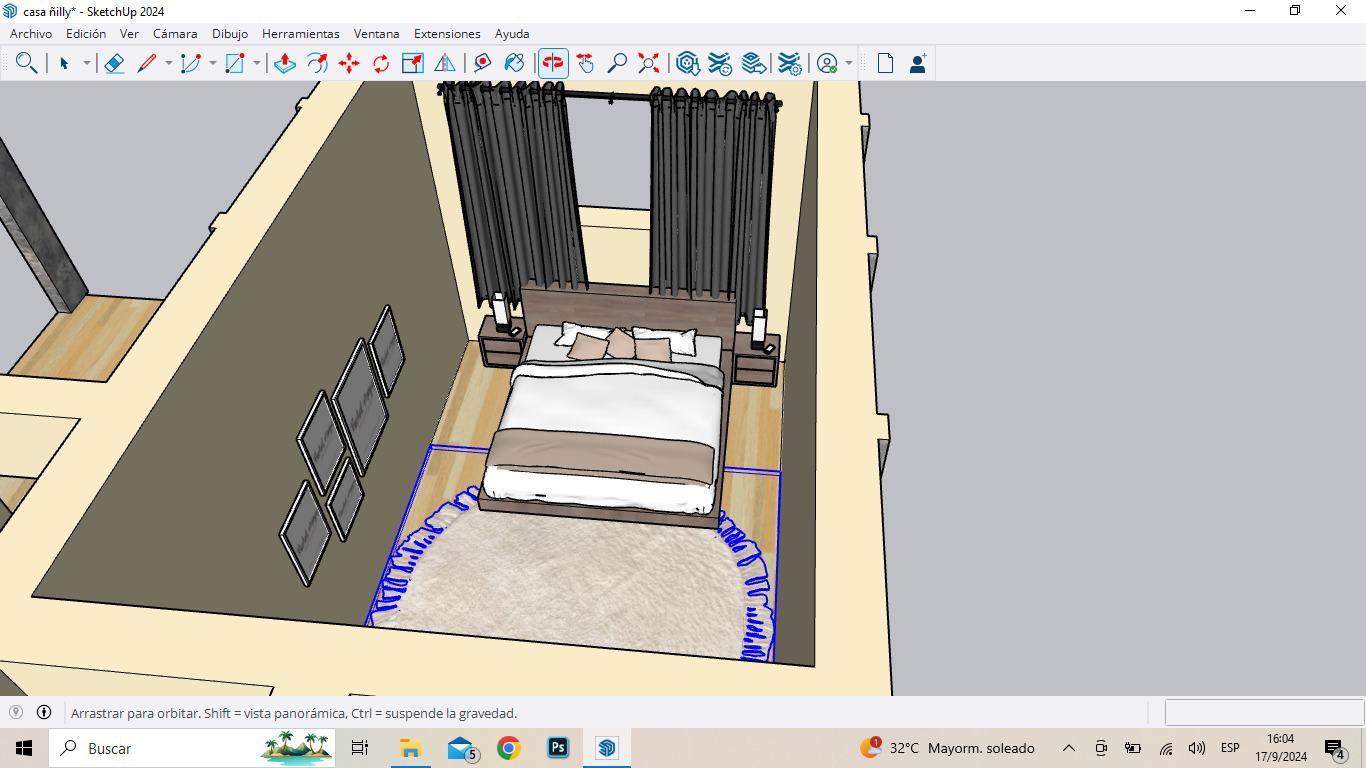Screen dimensions: 1366x768
Task: Select the Scale tool
Action: [413, 63]
